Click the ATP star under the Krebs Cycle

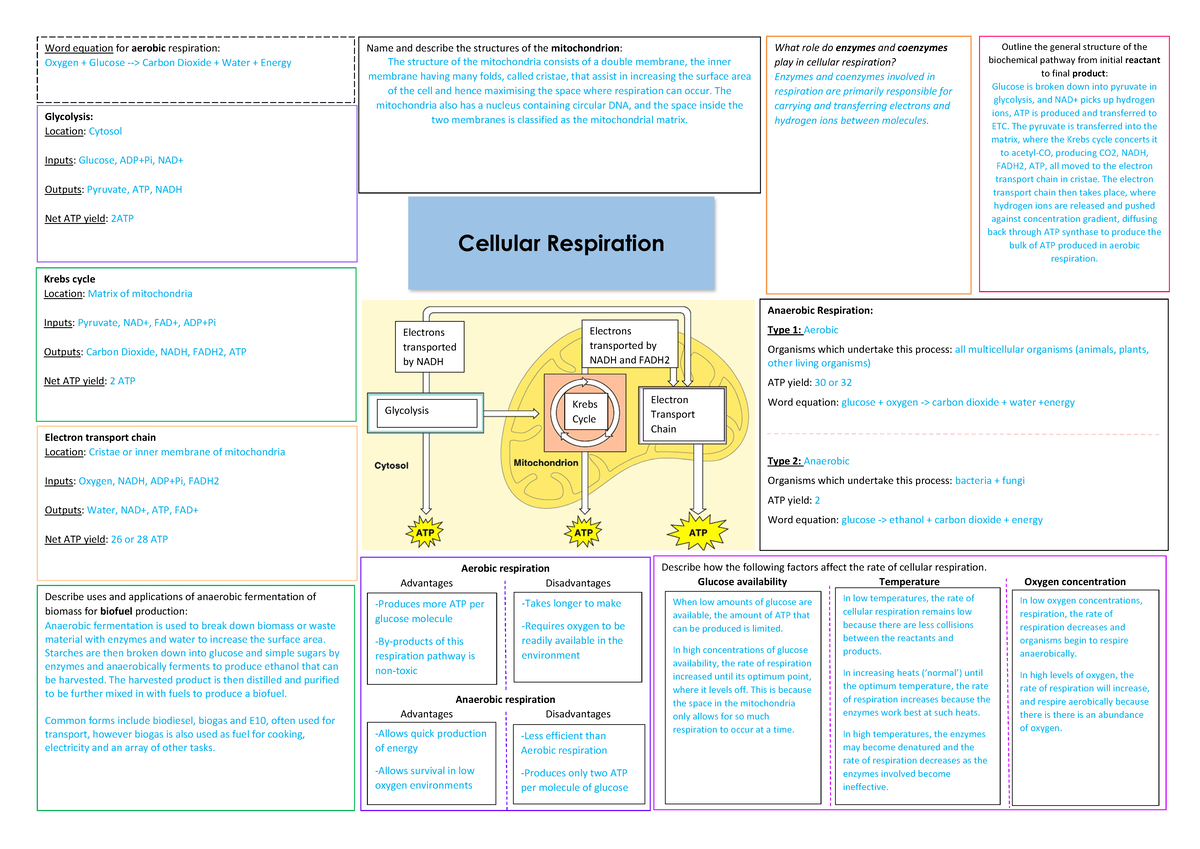click(x=584, y=533)
